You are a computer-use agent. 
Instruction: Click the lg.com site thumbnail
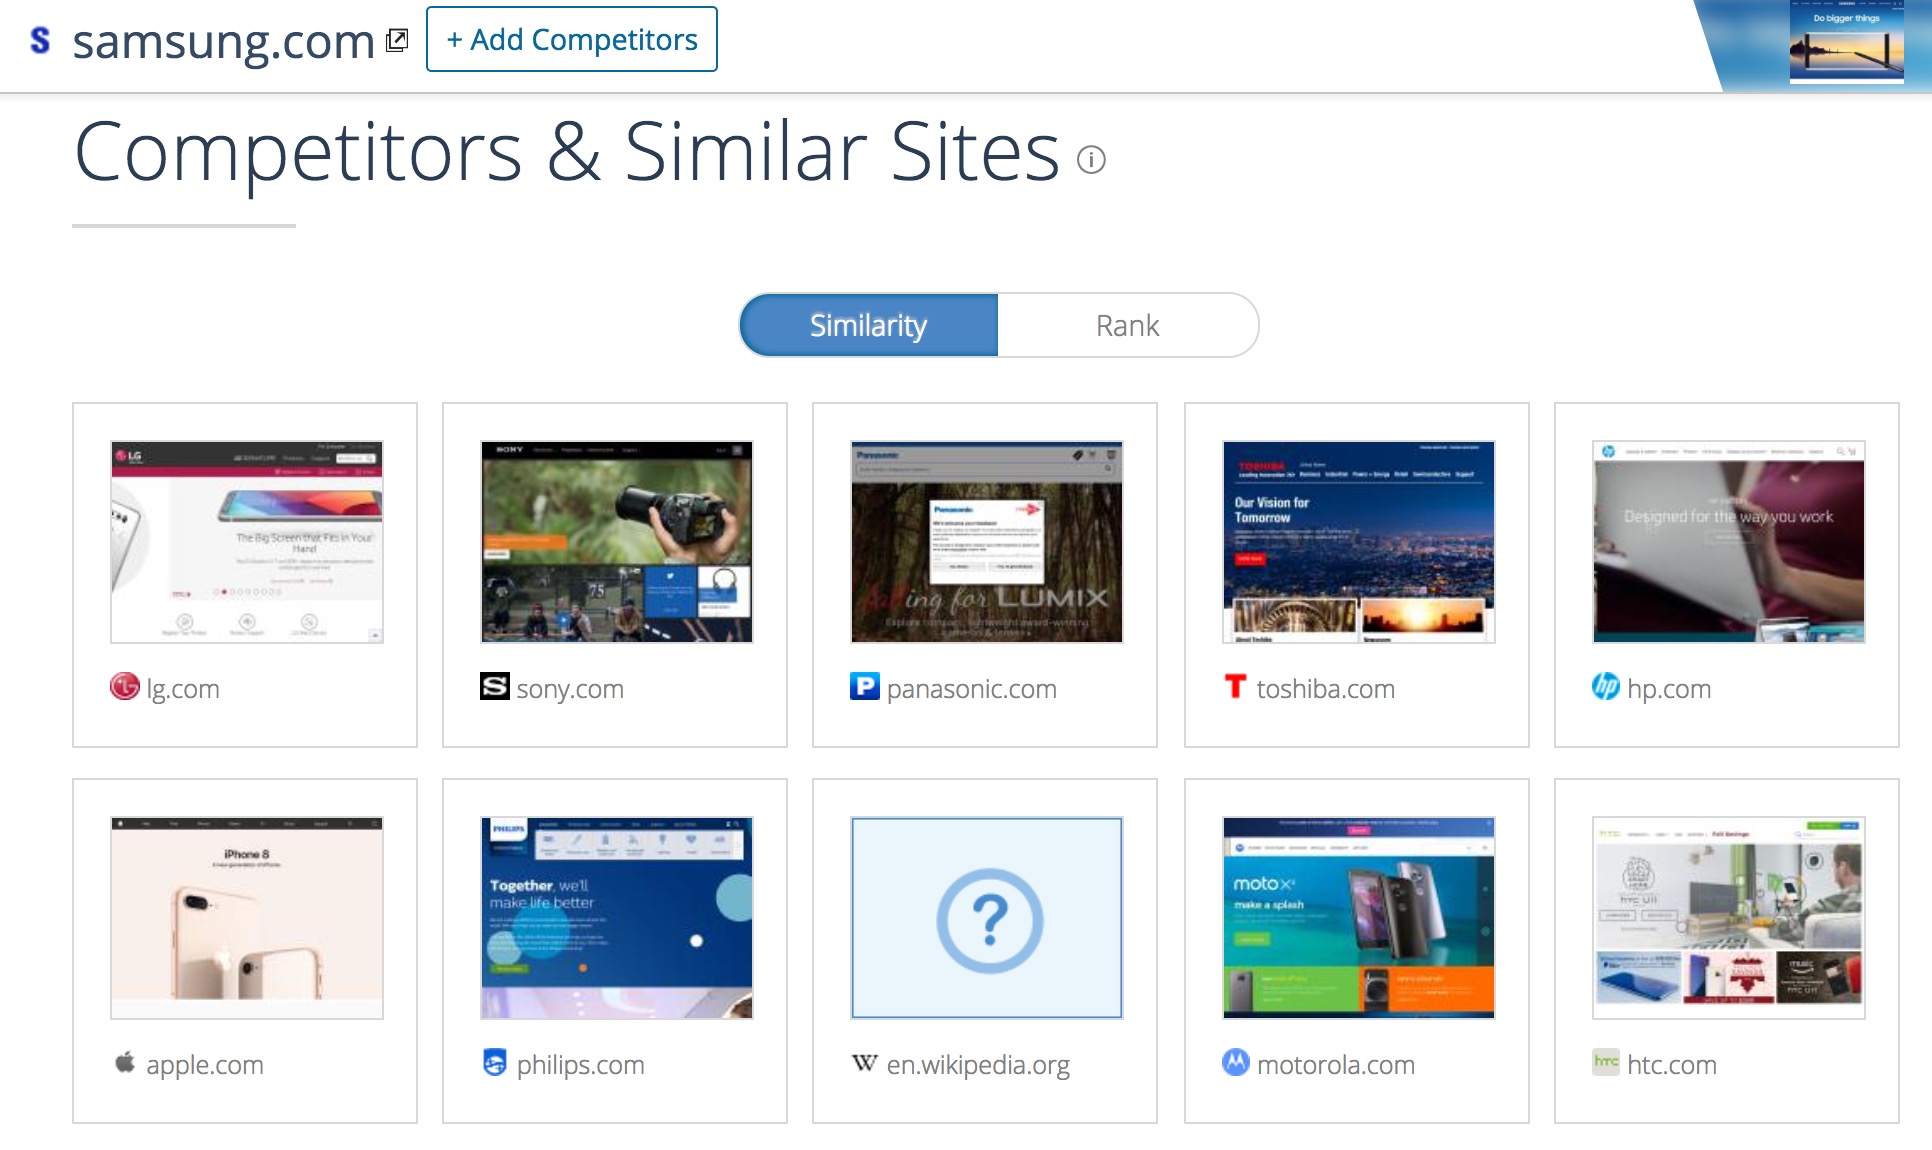[247, 542]
